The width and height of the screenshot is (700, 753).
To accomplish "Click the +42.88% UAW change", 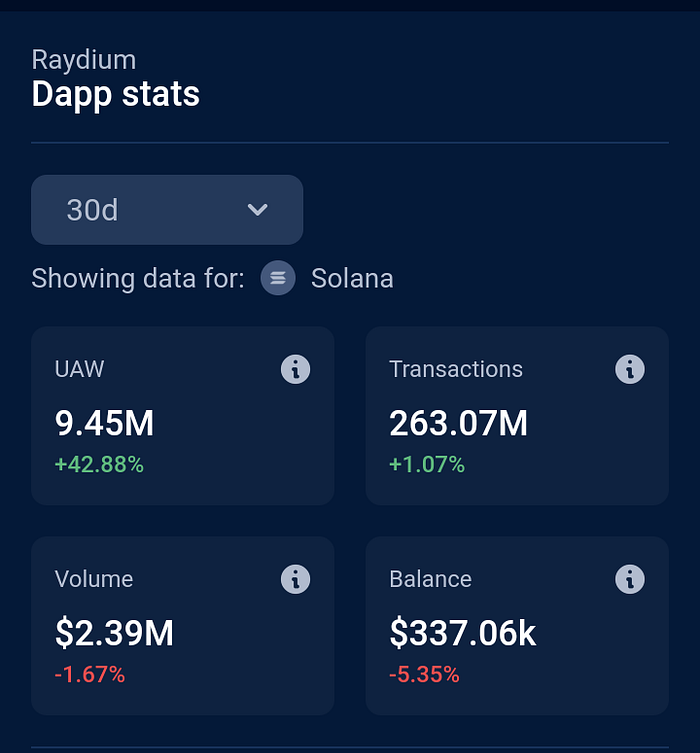I will point(99,464).
